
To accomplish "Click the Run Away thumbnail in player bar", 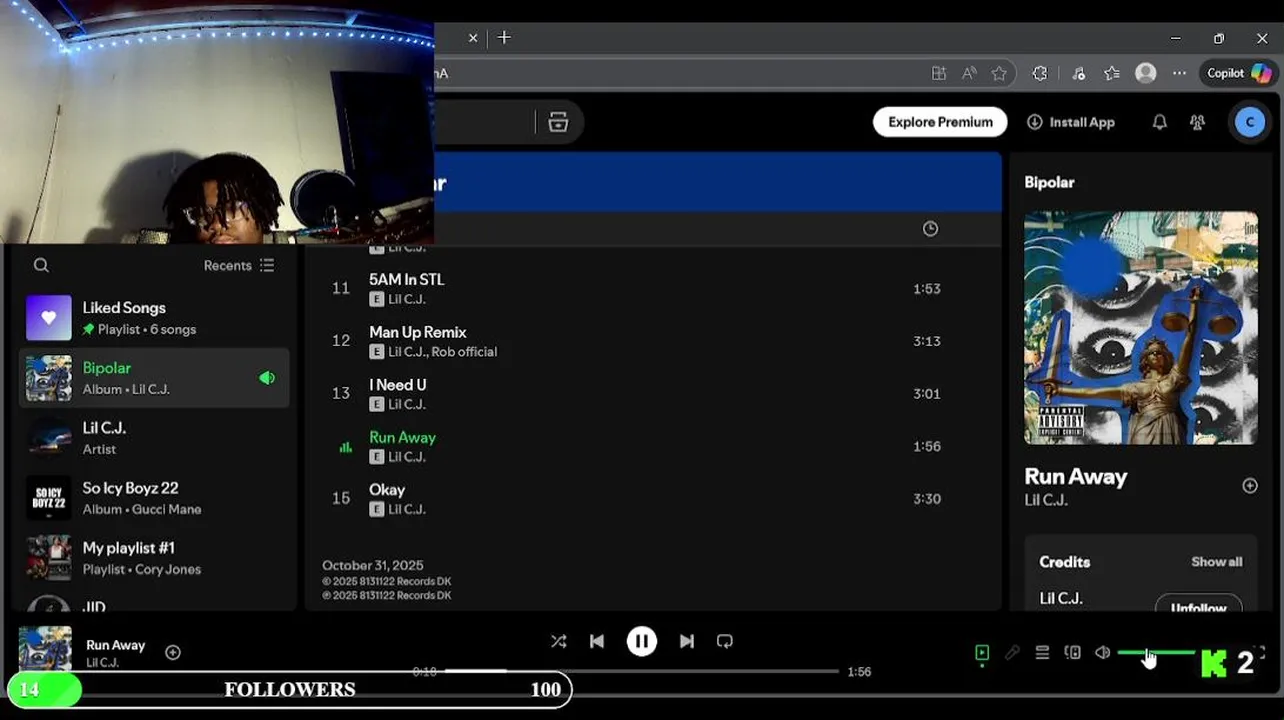I will point(45,648).
